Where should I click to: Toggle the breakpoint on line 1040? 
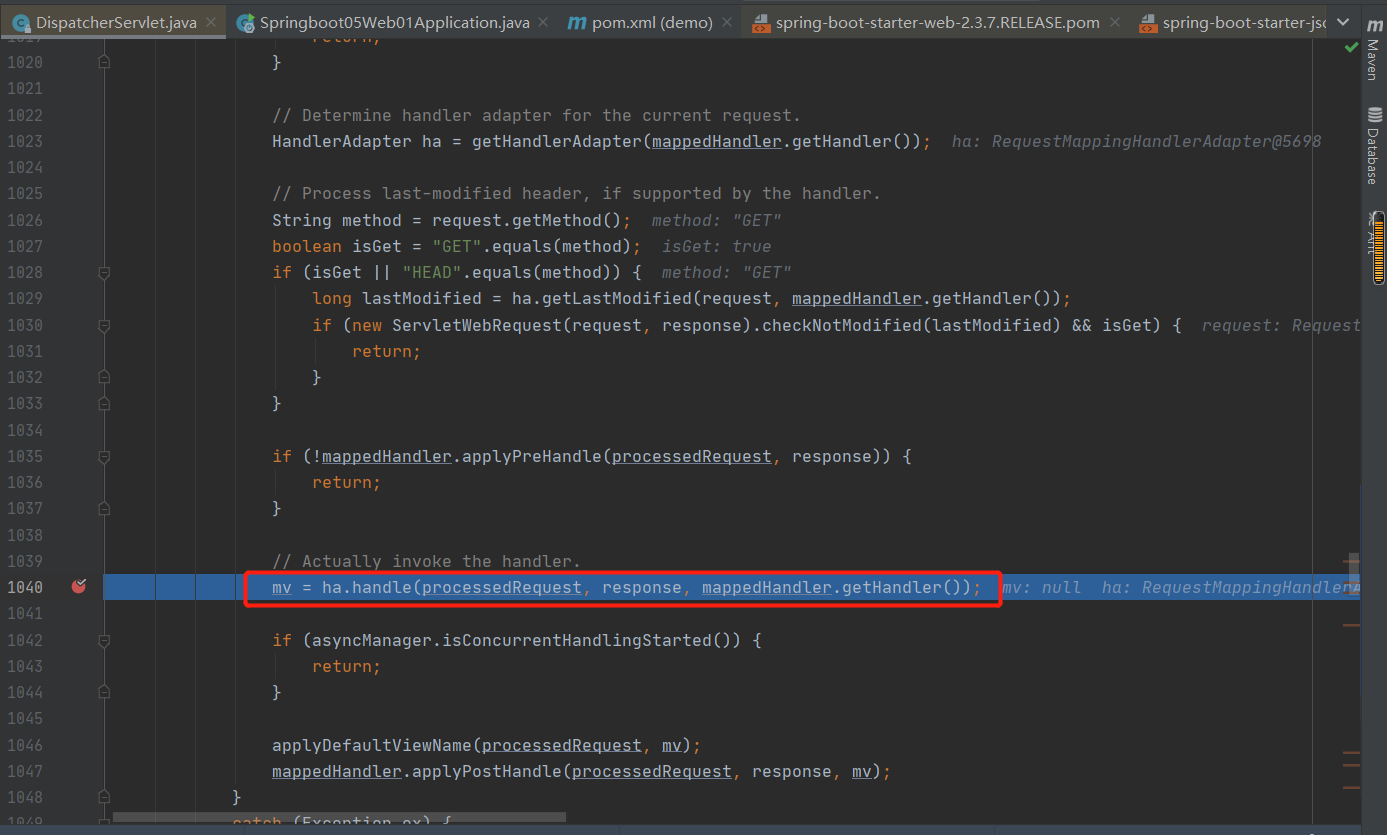[79, 587]
